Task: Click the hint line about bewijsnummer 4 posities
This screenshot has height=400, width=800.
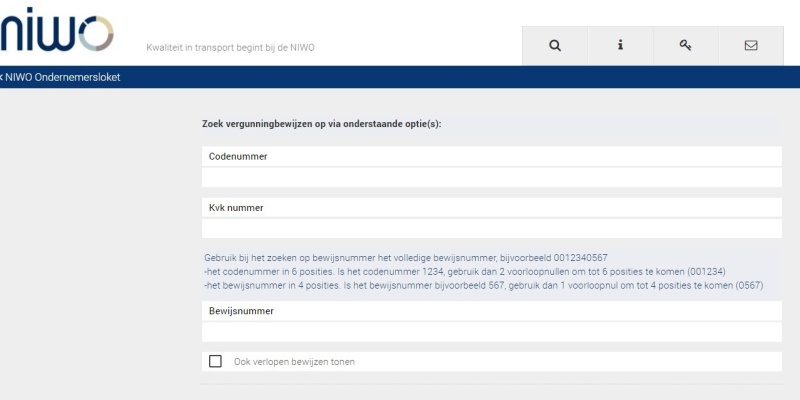Action: [483, 285]
